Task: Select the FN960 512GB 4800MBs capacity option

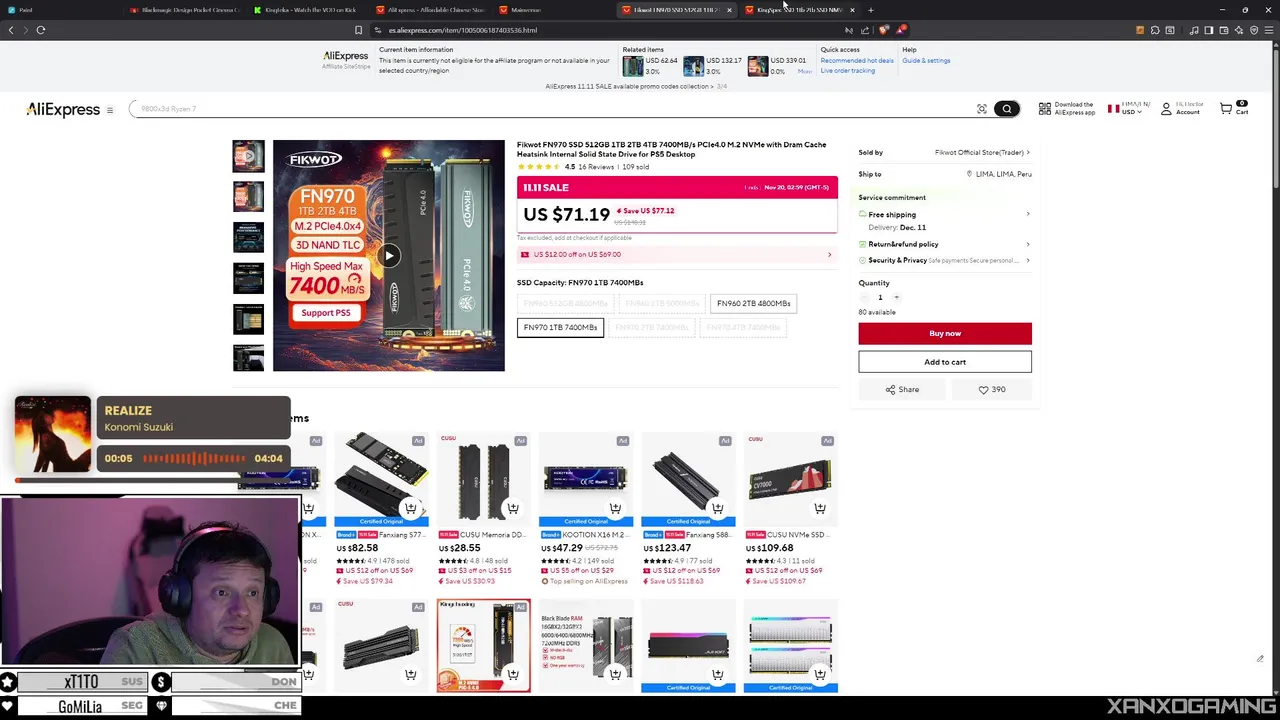Action: [x=565, y=303]
